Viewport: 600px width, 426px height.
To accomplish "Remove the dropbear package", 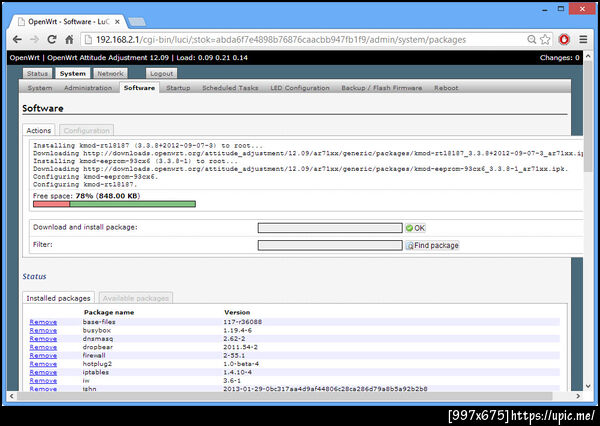I will (x=43, y=347).
